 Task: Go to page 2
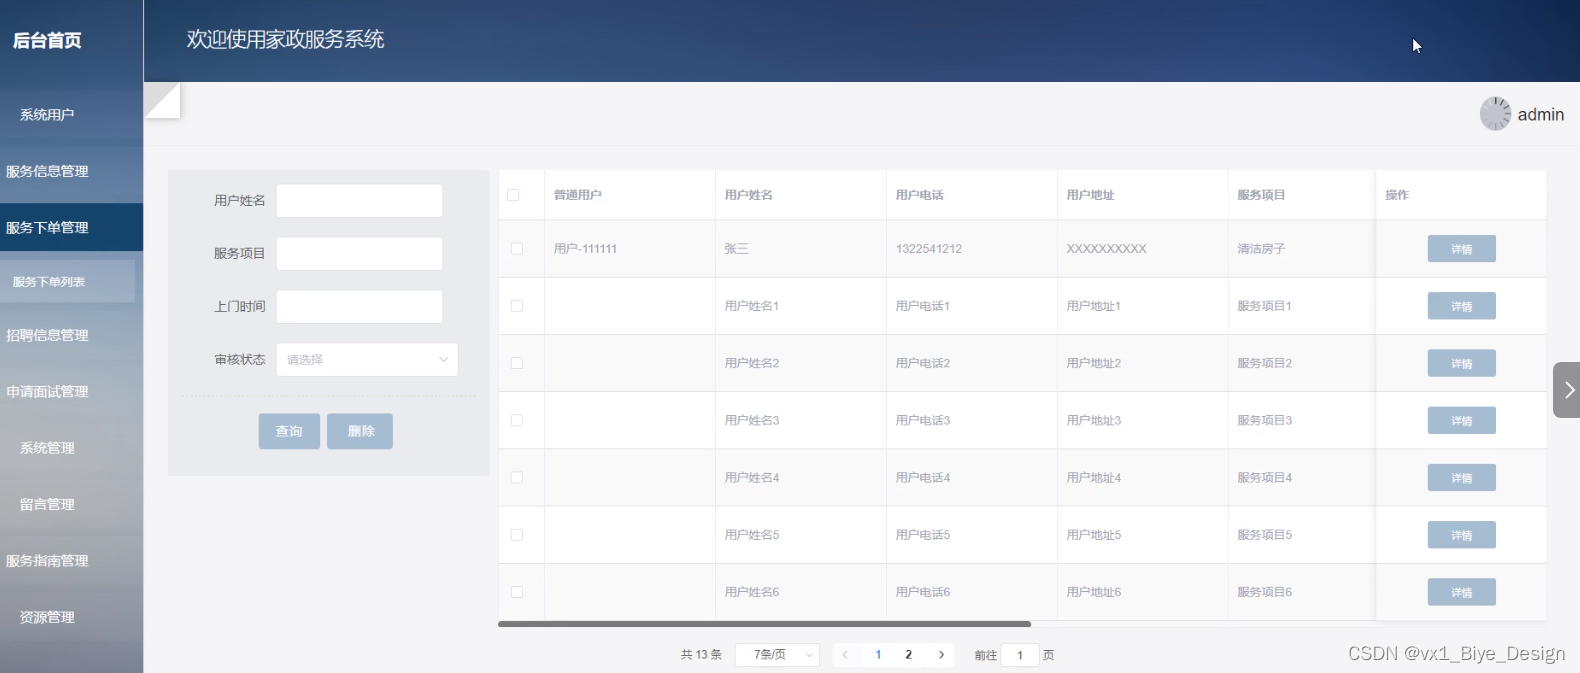(x=908, y=655)
